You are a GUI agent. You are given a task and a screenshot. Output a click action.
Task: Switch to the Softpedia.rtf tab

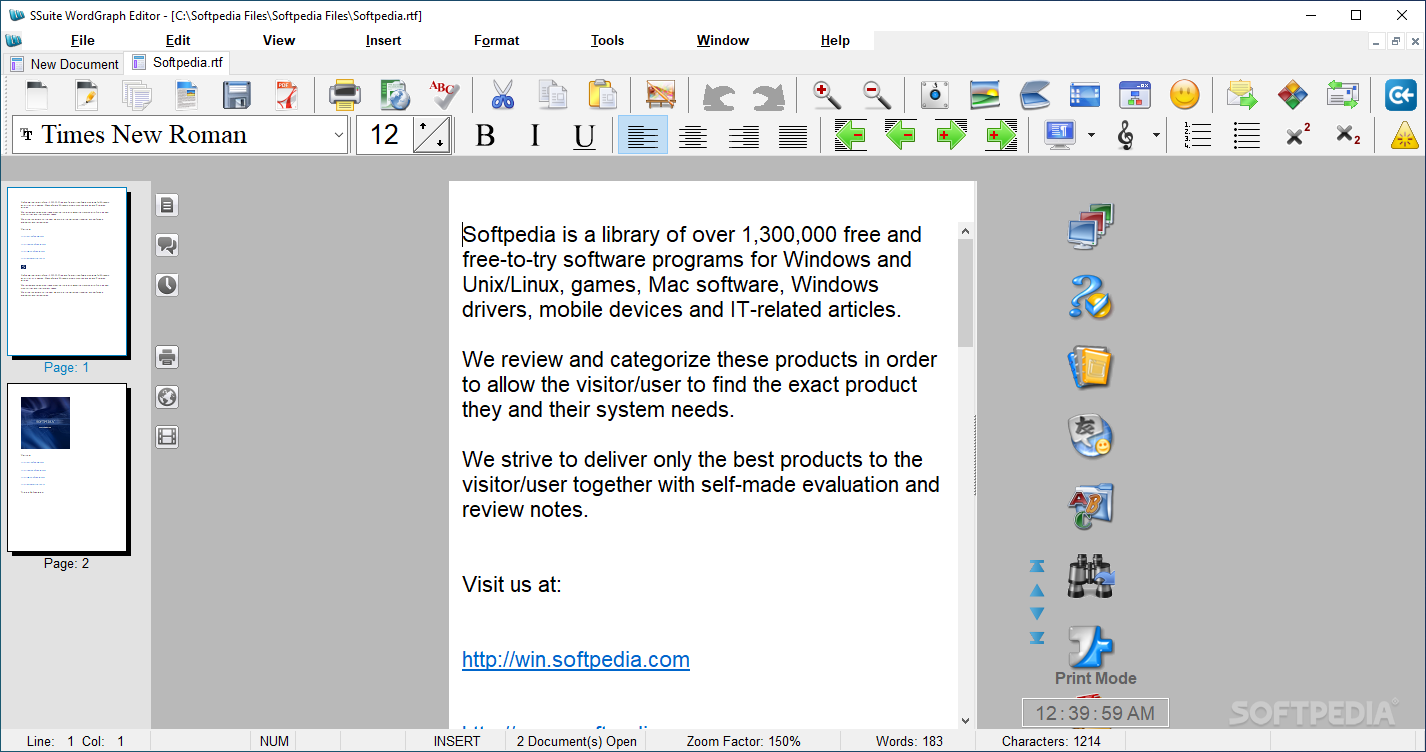click(177, 62)
